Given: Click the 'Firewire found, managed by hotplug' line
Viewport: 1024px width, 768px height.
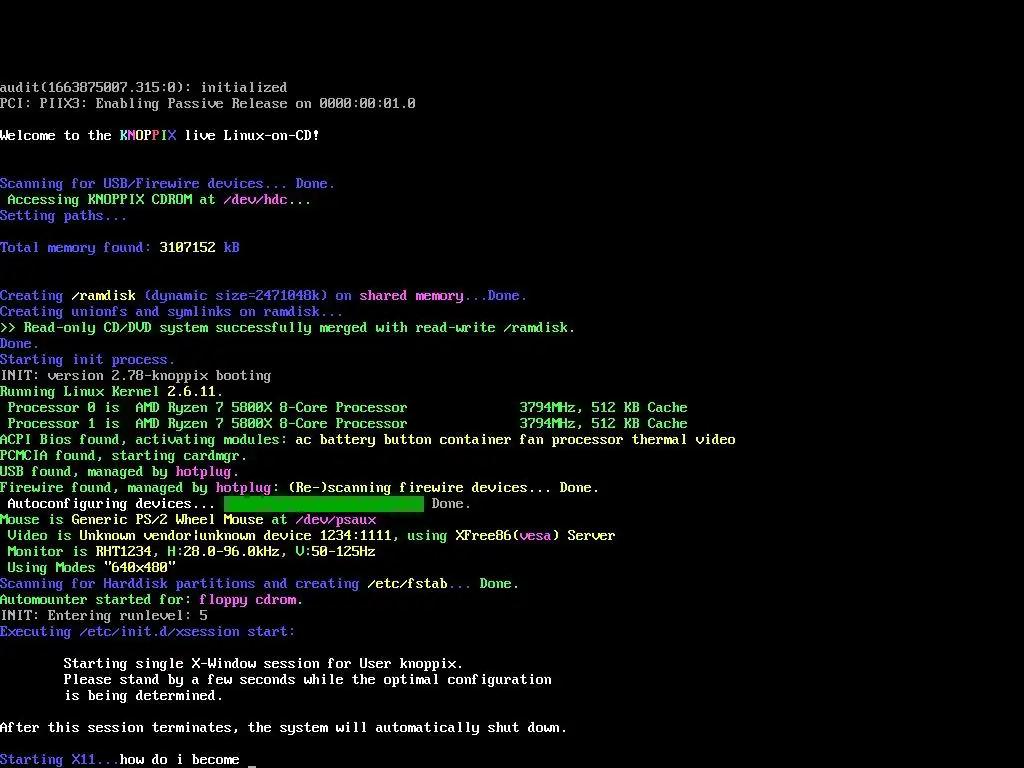Looking at the screenshot, I should (x=299, y=488).
